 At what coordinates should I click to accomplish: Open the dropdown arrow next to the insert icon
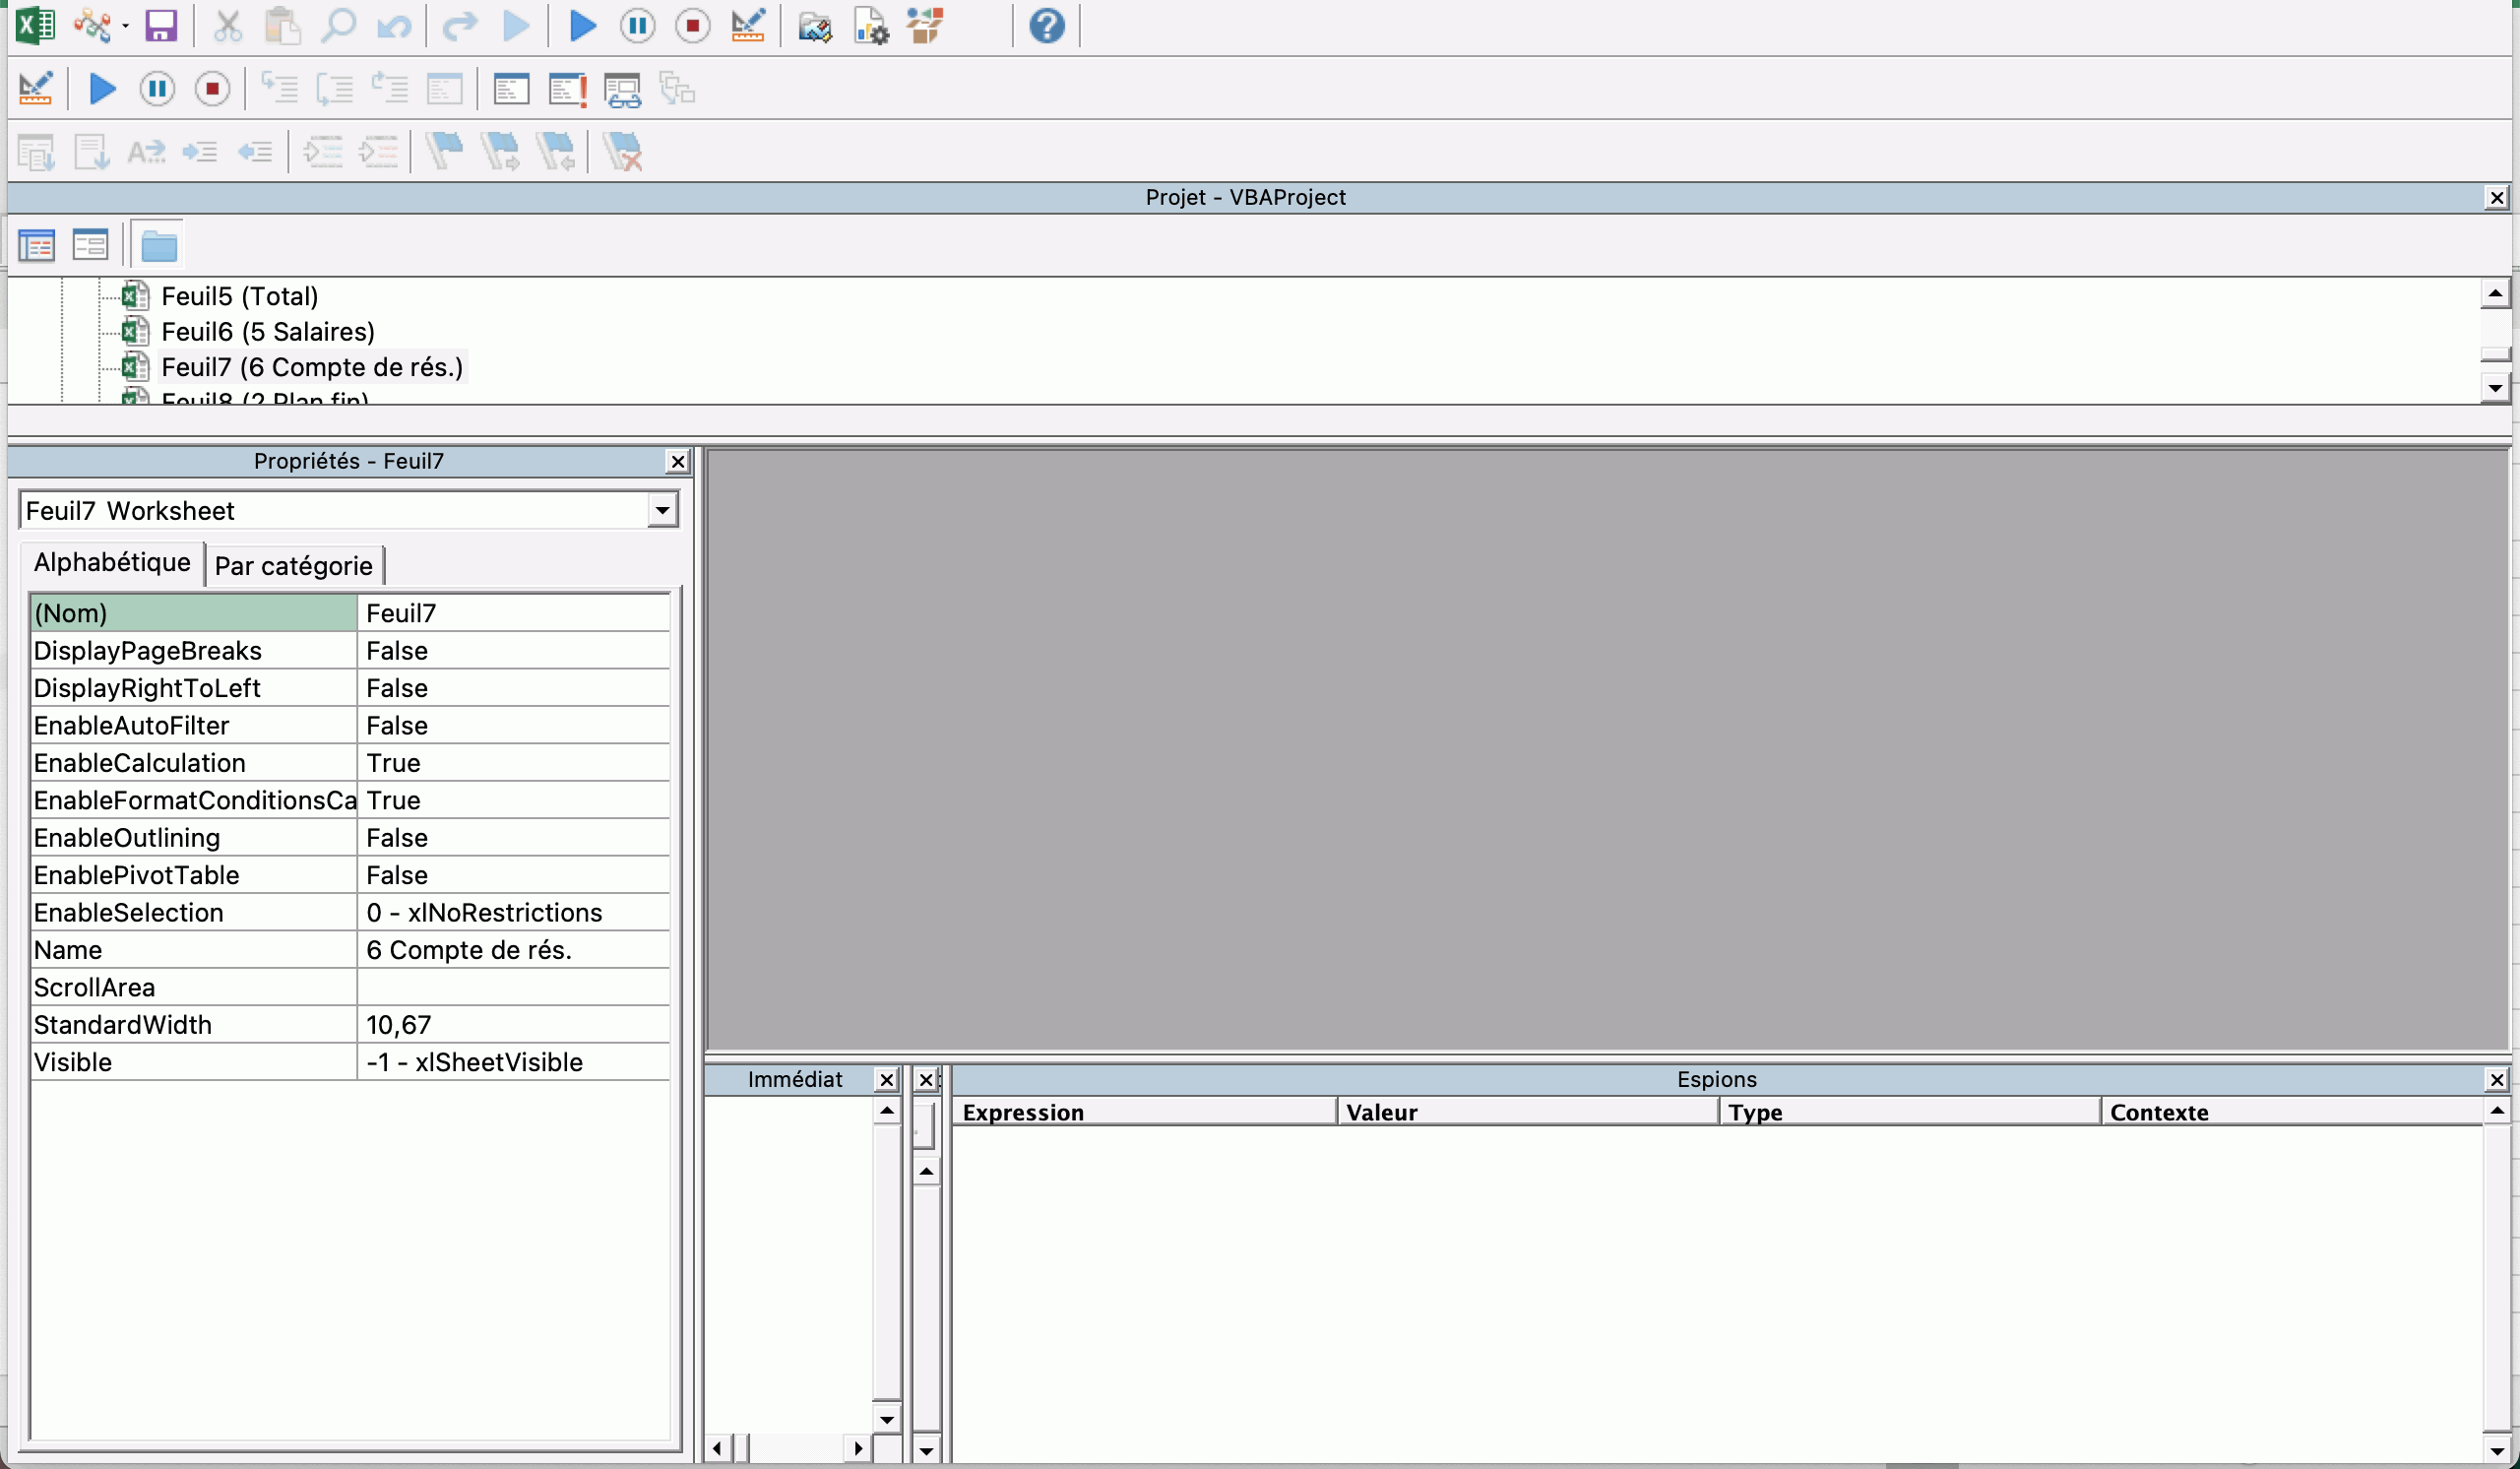click(x=125, y=26)
